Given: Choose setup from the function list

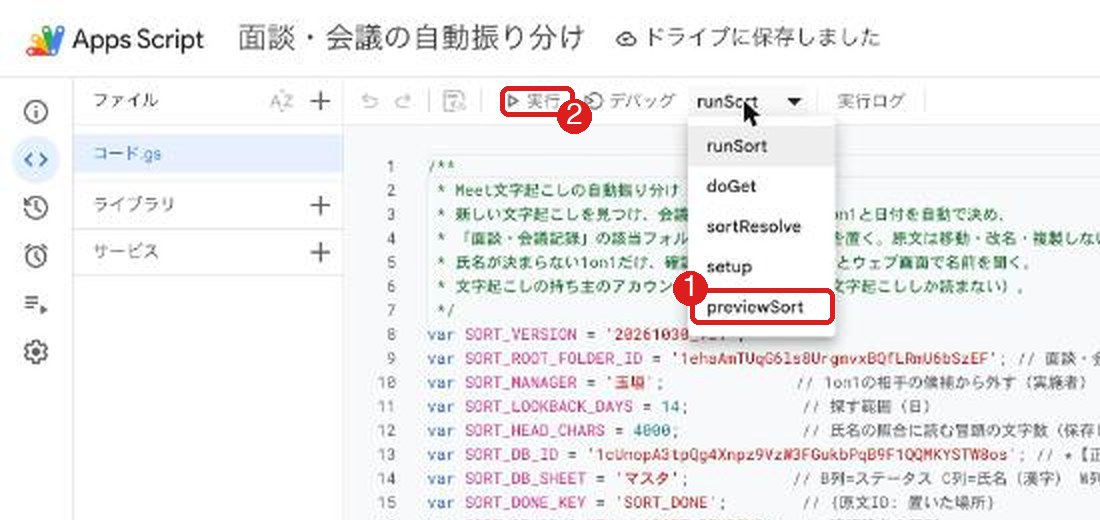Looking at the screenshot, I should click(x=761, y=267).
